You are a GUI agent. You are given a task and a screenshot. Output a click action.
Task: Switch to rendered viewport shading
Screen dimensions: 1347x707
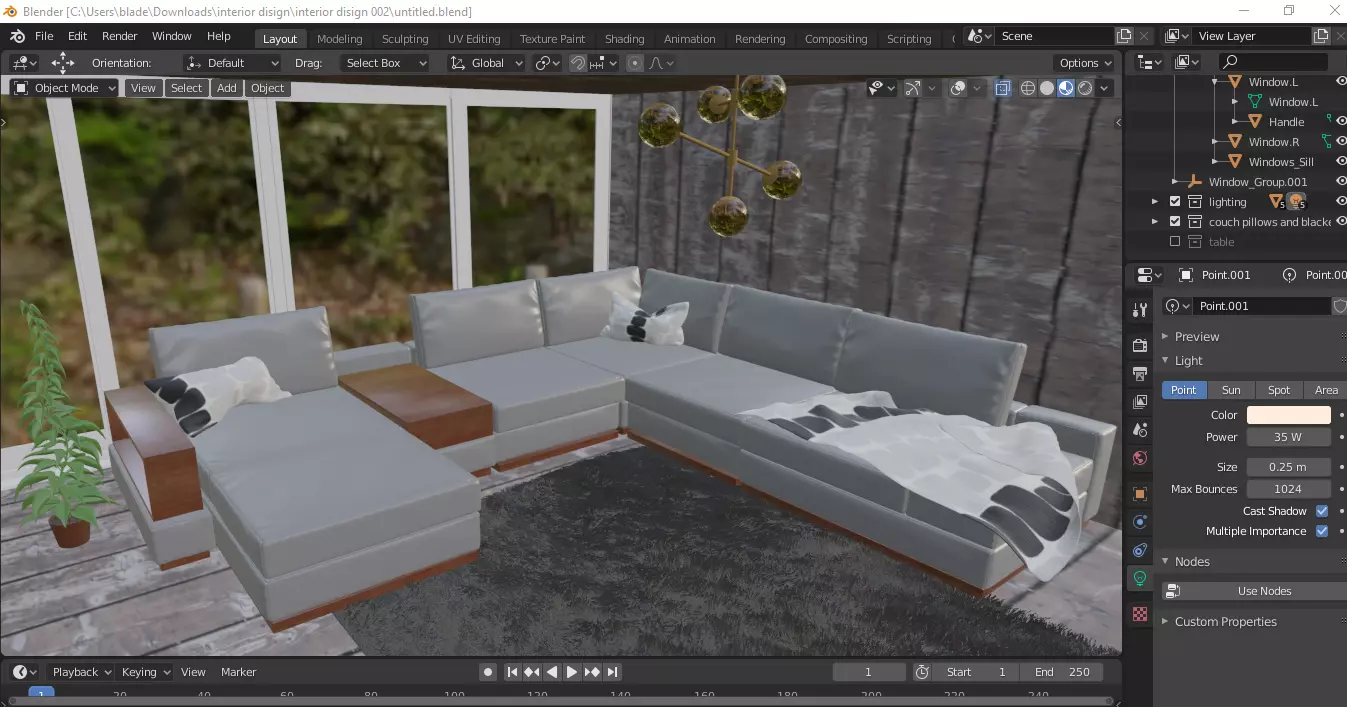click(1085, 88)
